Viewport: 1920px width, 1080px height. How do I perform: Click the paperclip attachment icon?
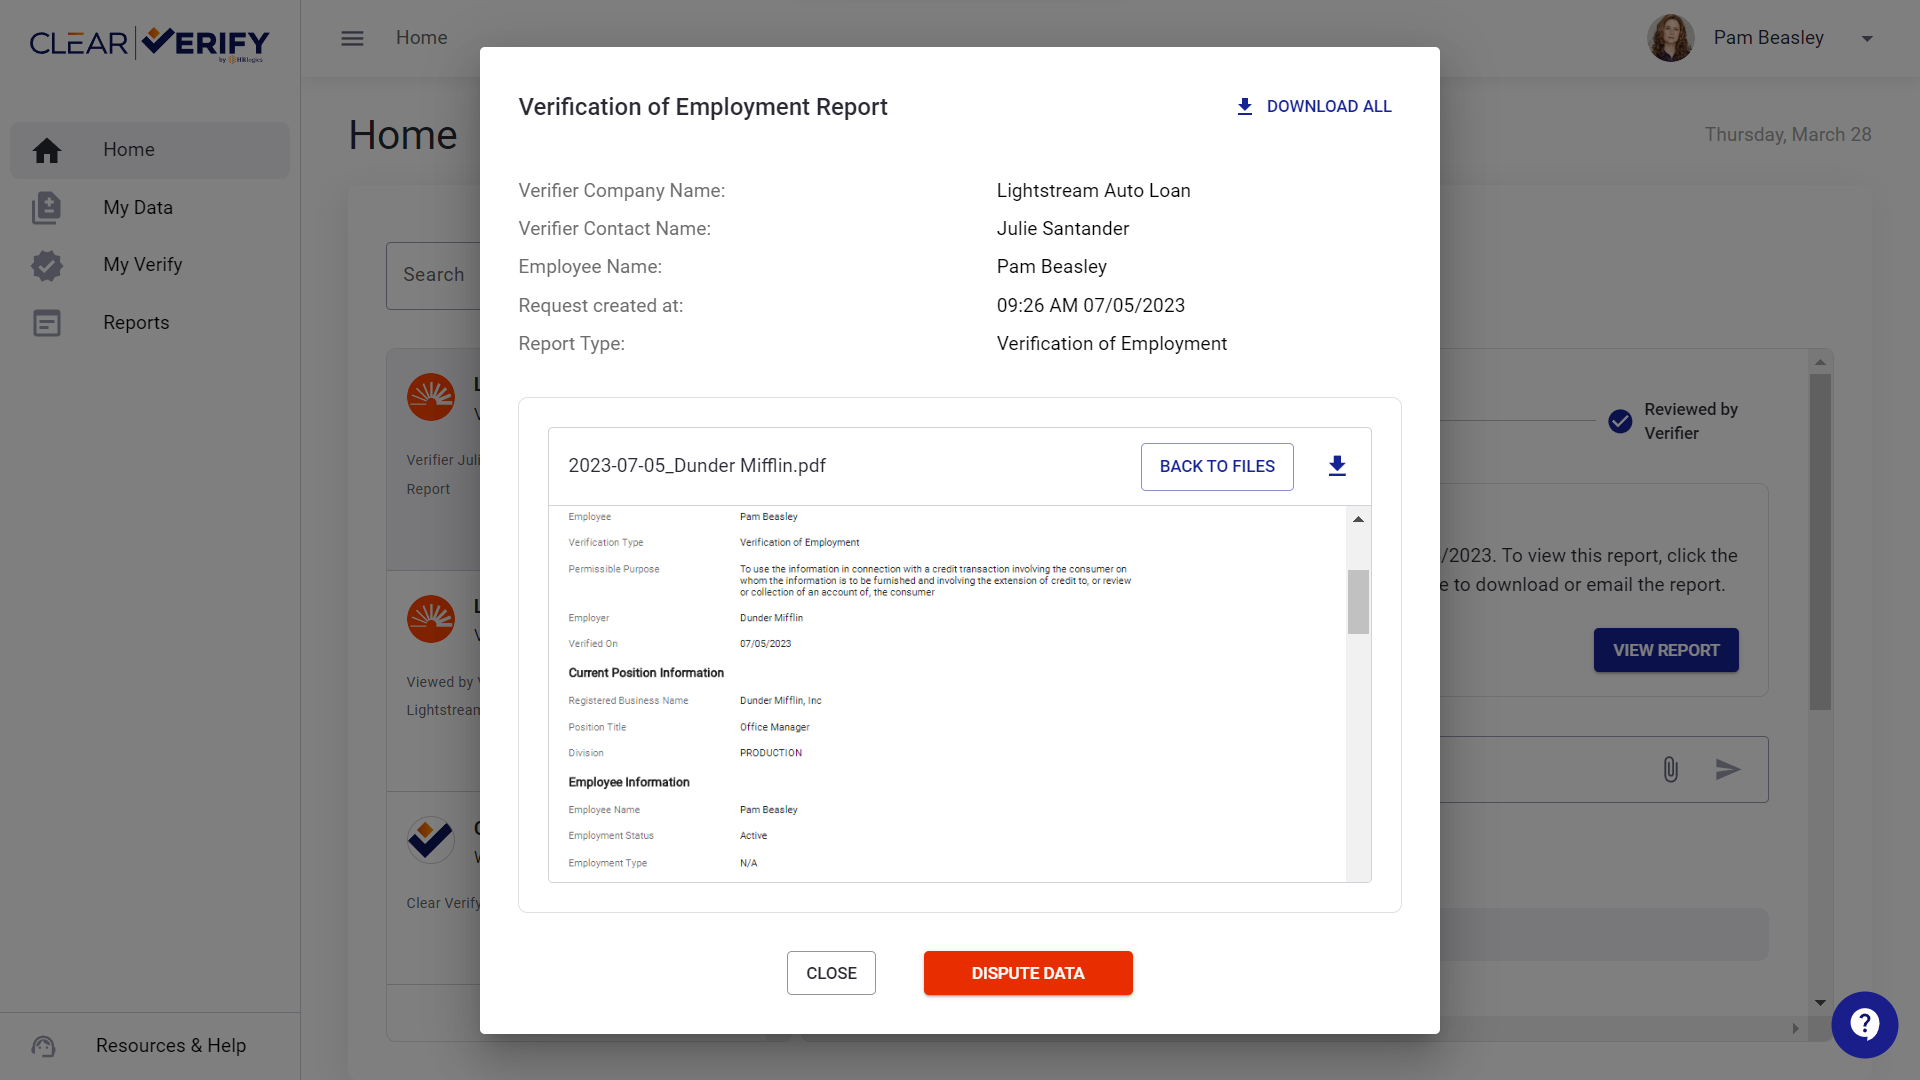(1670, 769)
